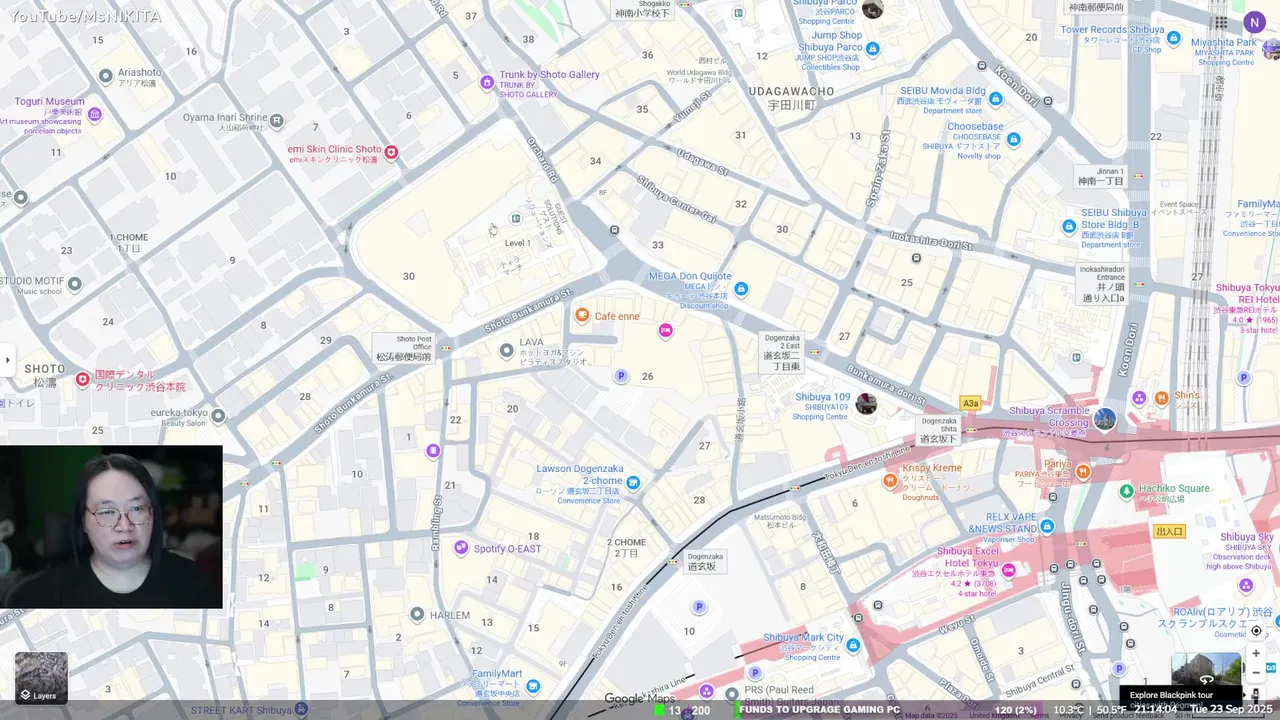This screenshot has height=720, width=1280.
Task: Select the Lawson Dogenzaka 2-chome pin
Action: click(x=633, y=483)
